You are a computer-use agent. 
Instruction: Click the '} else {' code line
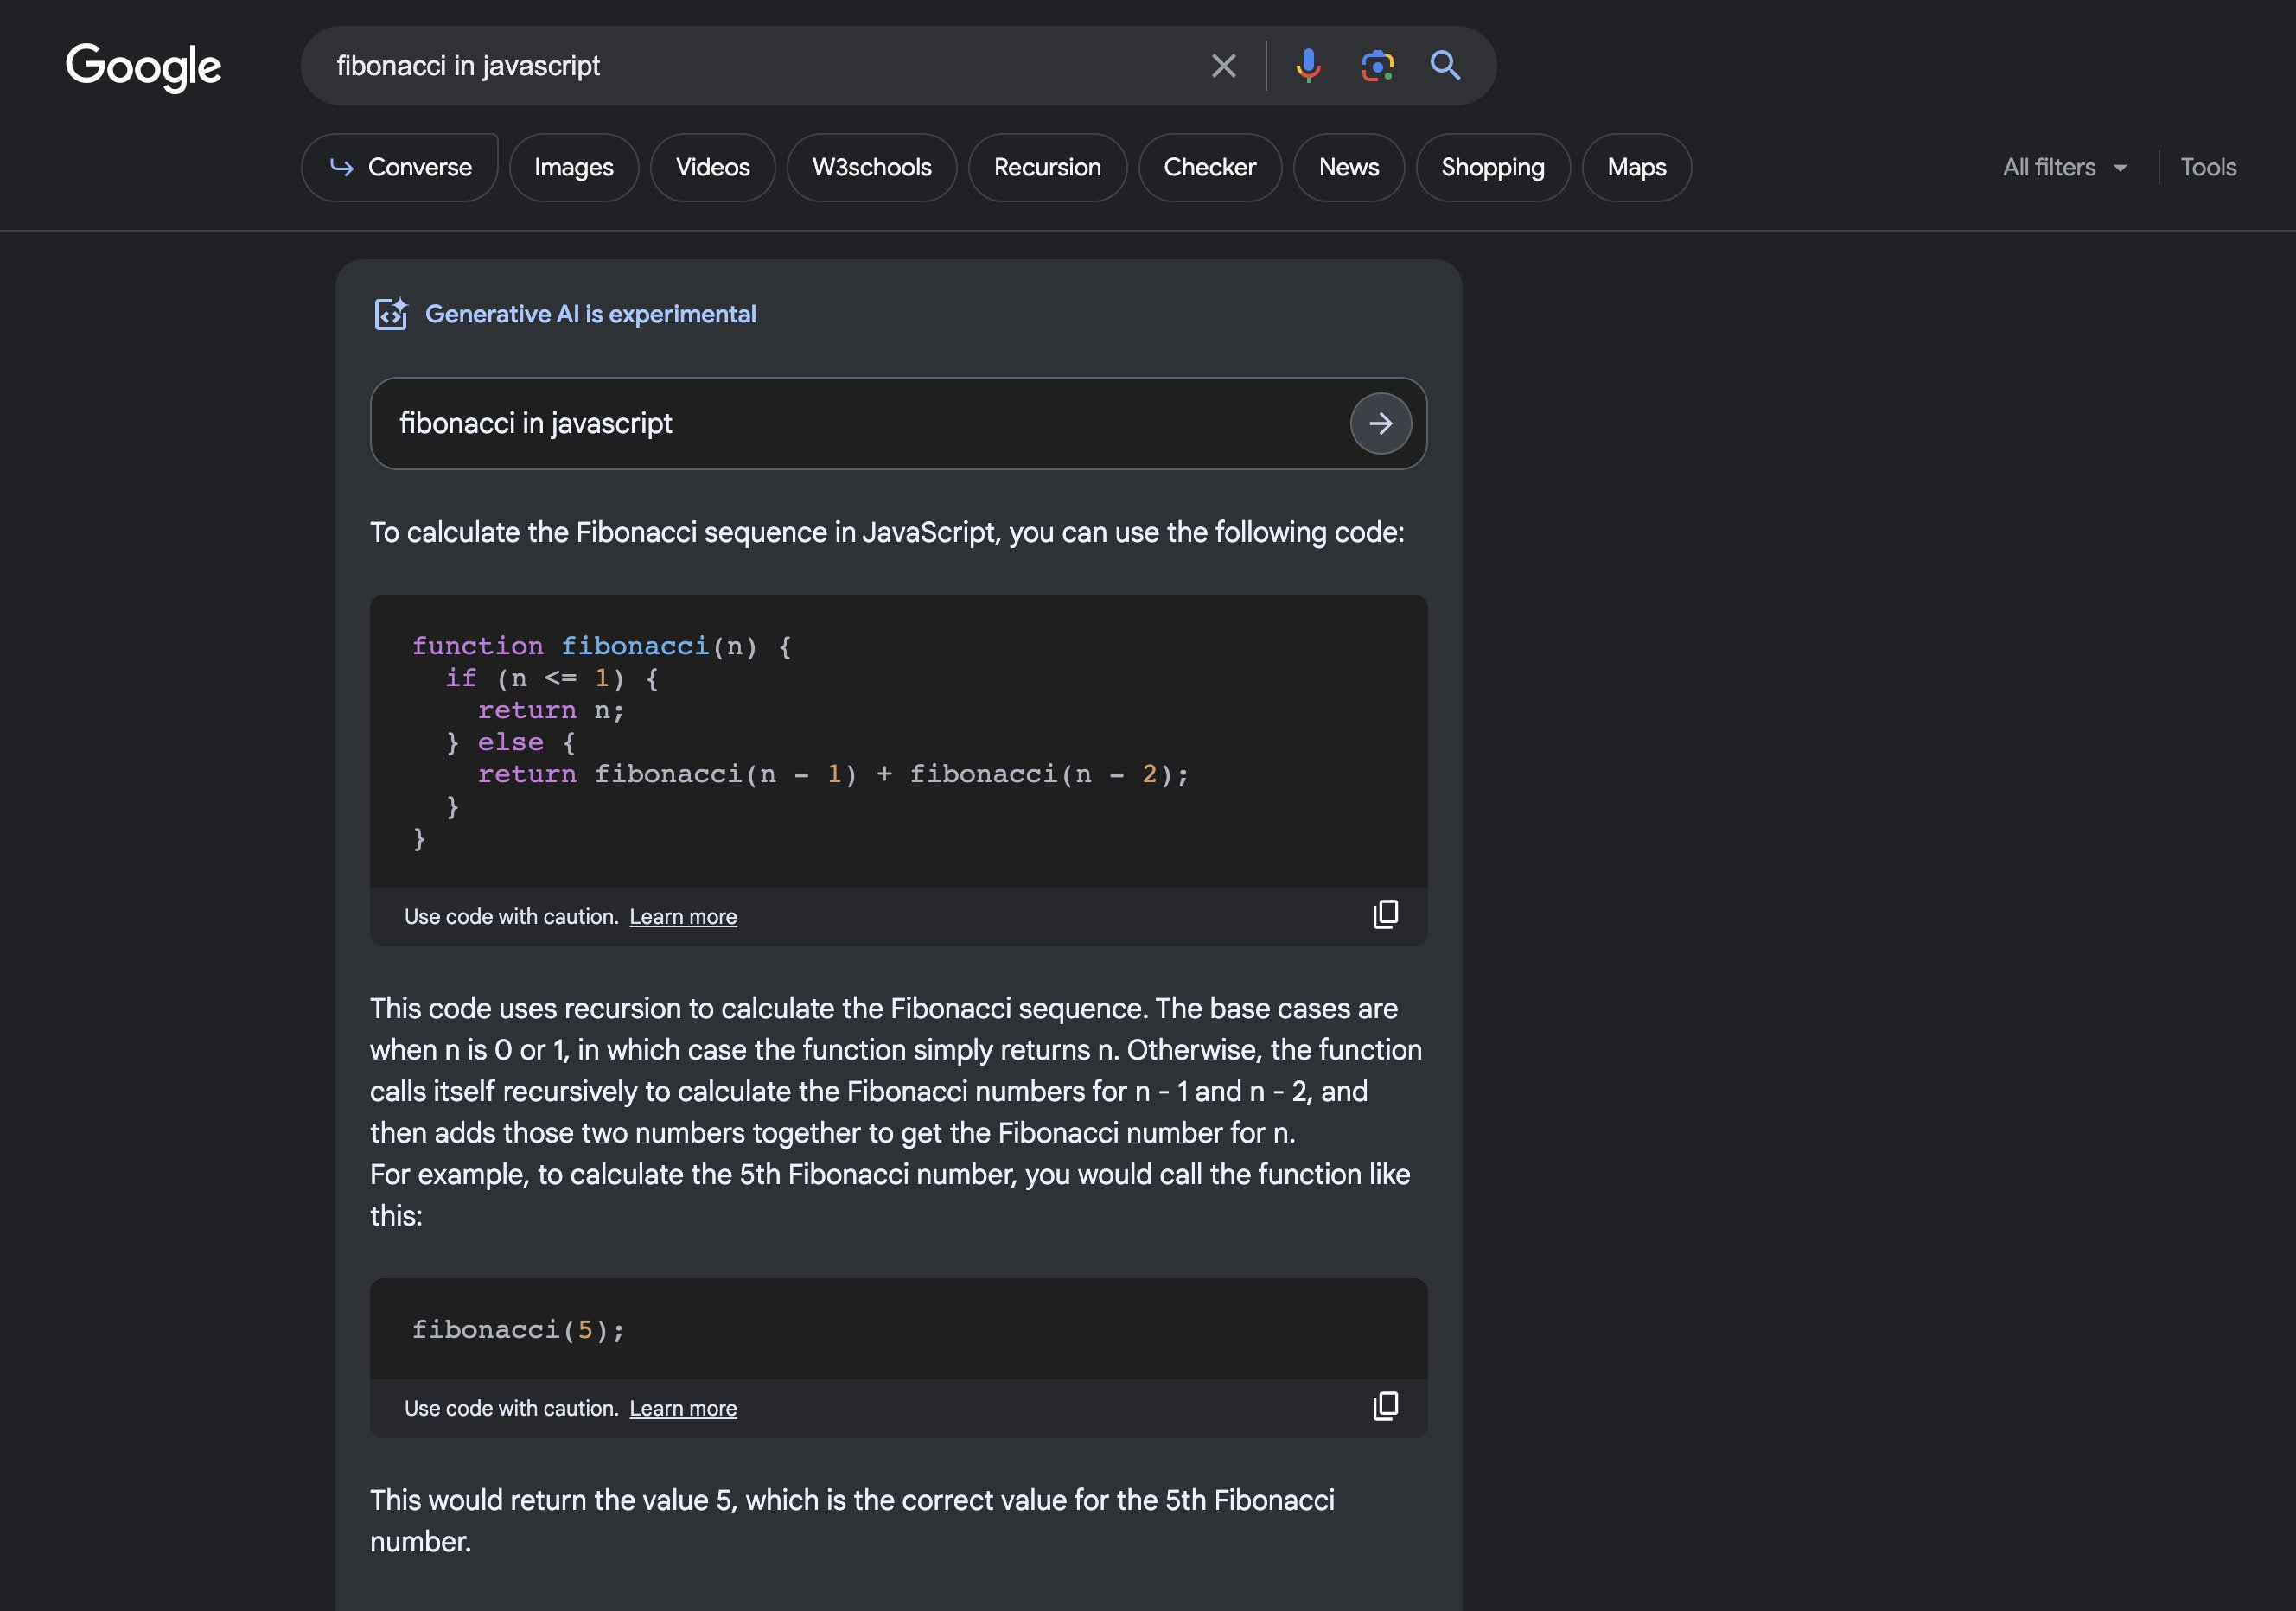pyautogui.click(x=510, y=743)
